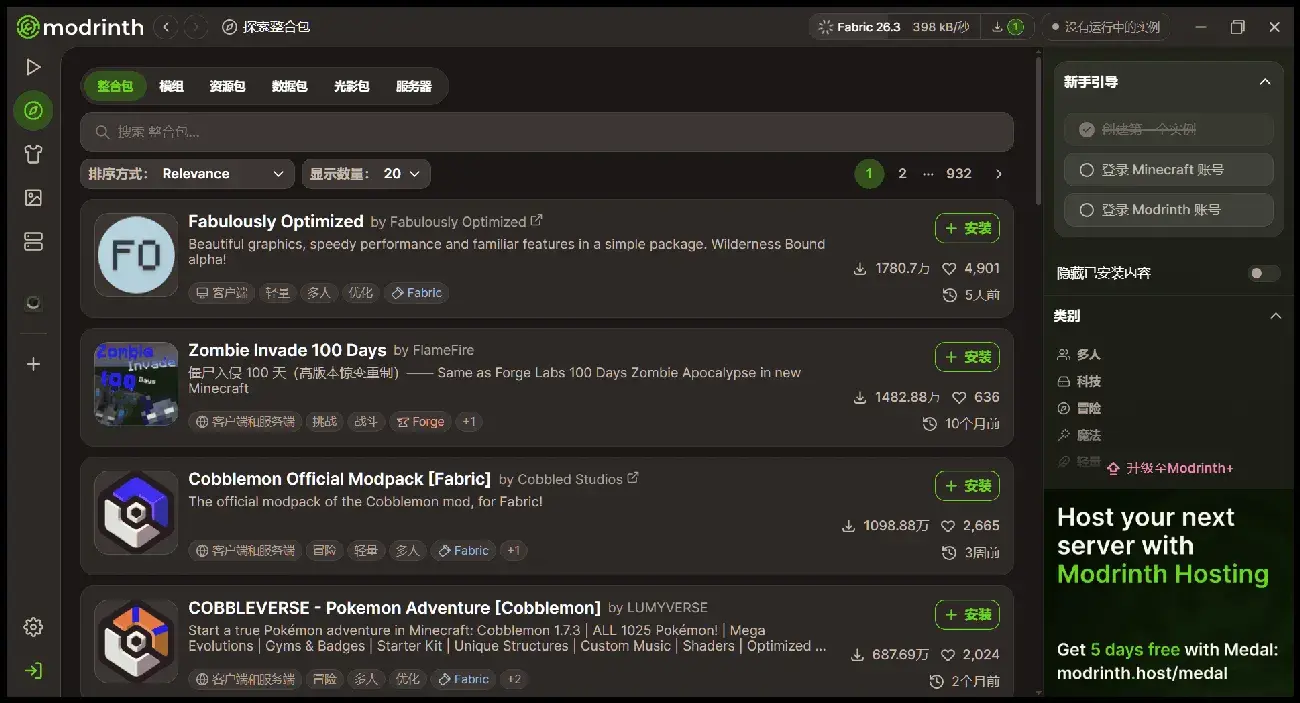Install Zombie Invade 100 Days

[x=967, y=357]
